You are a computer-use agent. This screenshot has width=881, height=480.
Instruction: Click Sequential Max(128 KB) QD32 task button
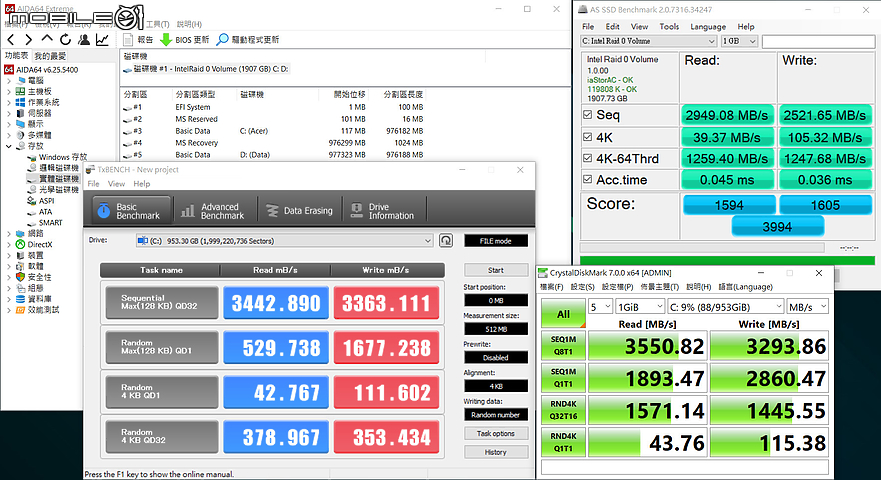(162, 302)
